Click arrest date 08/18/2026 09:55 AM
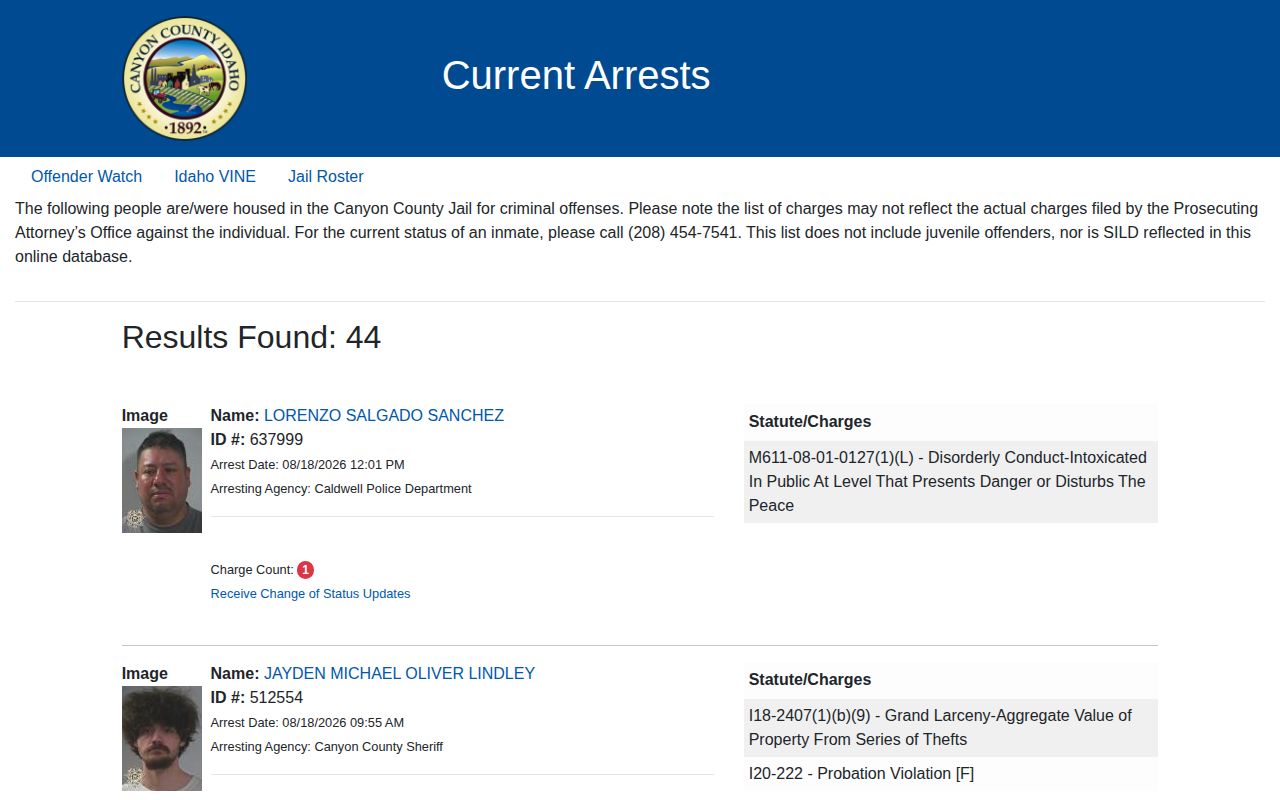Viewport: 1280px width, 800px height. 343,723
